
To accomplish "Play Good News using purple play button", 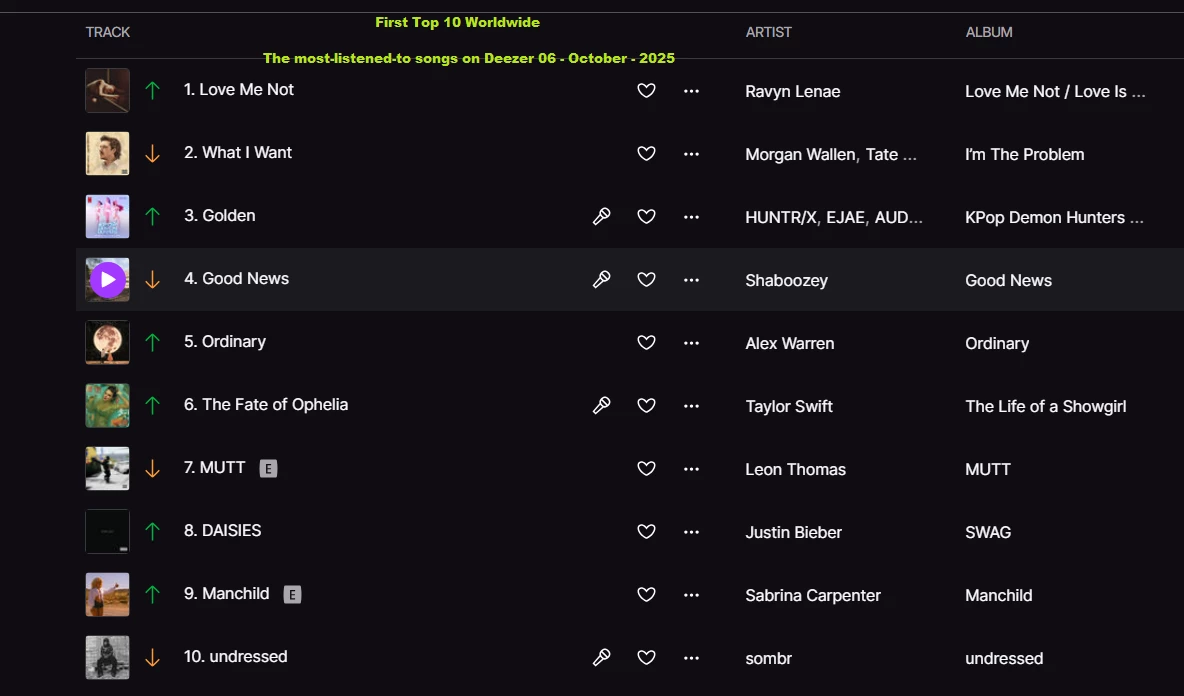I will click(x=108, y=279).
